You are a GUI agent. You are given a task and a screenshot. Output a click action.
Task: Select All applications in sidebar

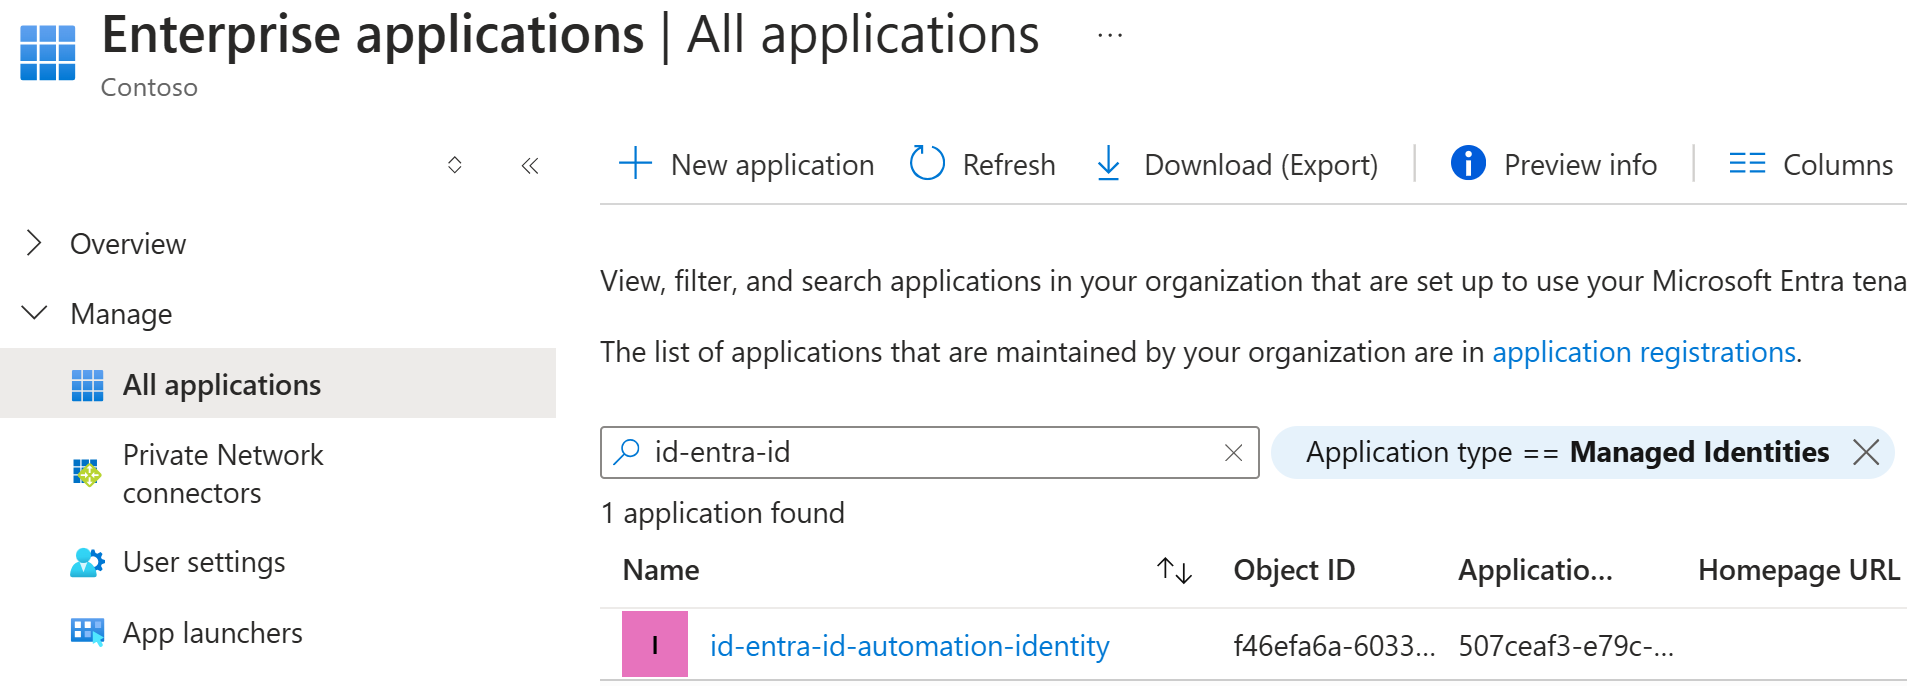(x=278, y=384)
